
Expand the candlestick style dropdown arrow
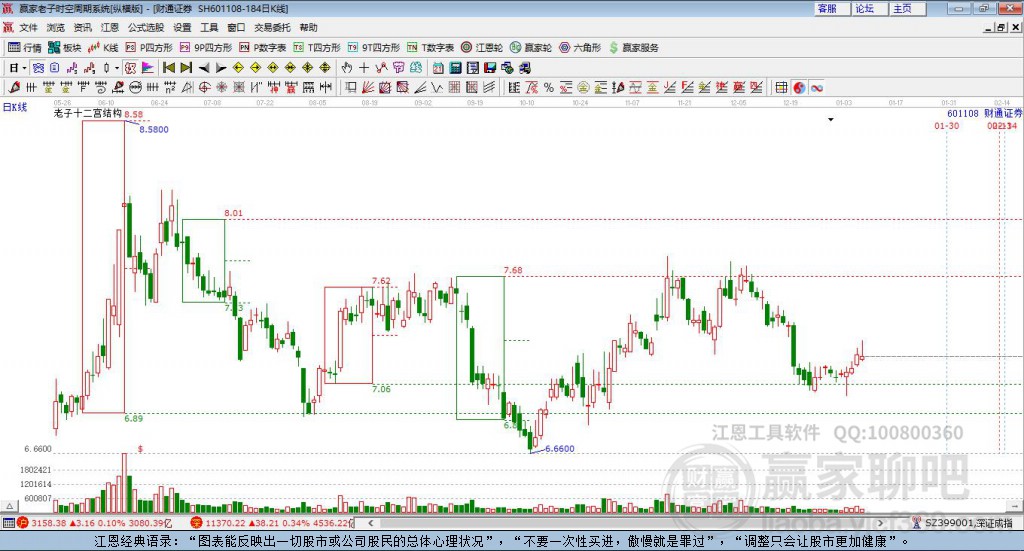pyautogui.click(x=117, y=68)
